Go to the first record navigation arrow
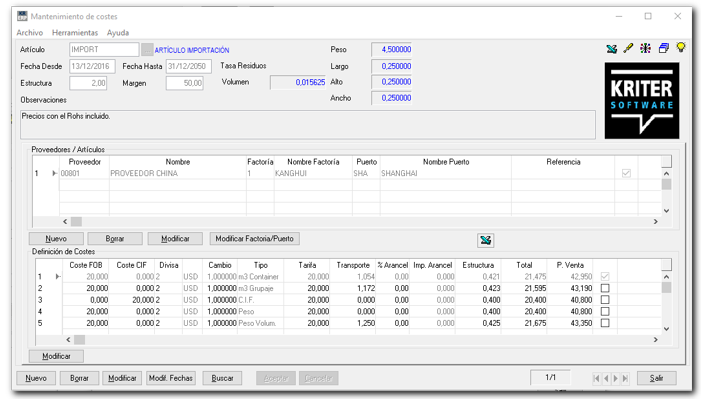This screenshot has height=399, width=701. pyautogui.click(x=596, y=378)
